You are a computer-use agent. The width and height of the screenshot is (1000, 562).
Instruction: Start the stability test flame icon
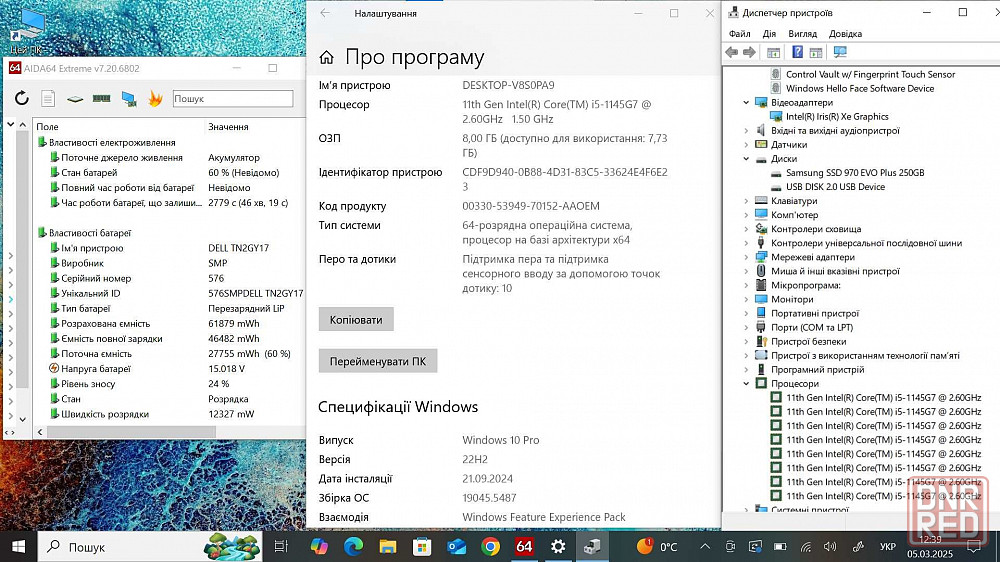(x=155, y=98)
